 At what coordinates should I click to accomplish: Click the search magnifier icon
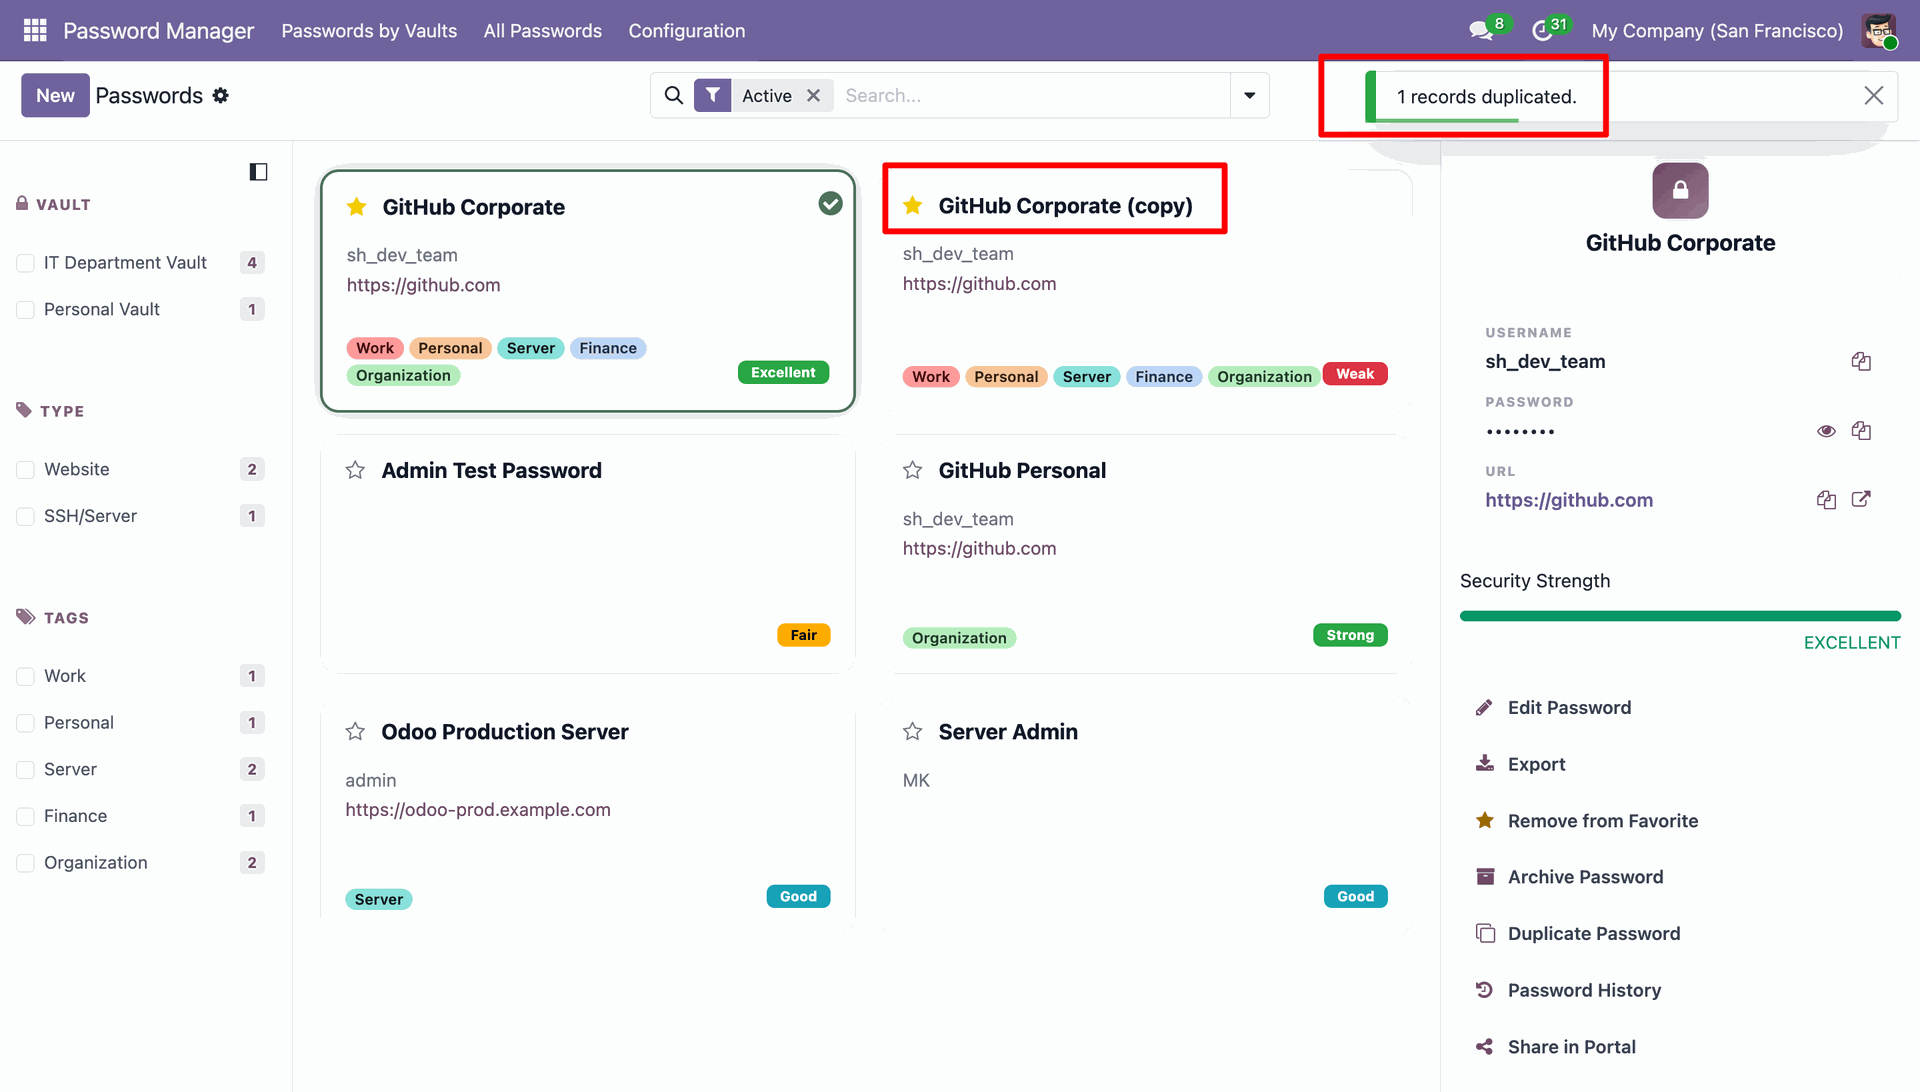[x=674, y=95]
